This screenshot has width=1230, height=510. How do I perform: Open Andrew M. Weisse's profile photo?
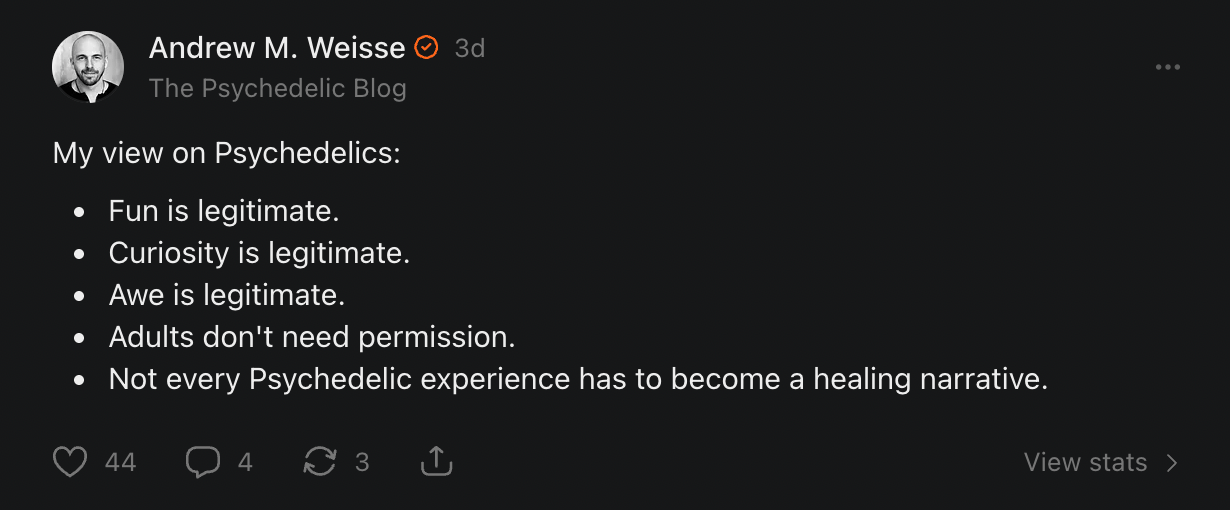tap(88, 67)
